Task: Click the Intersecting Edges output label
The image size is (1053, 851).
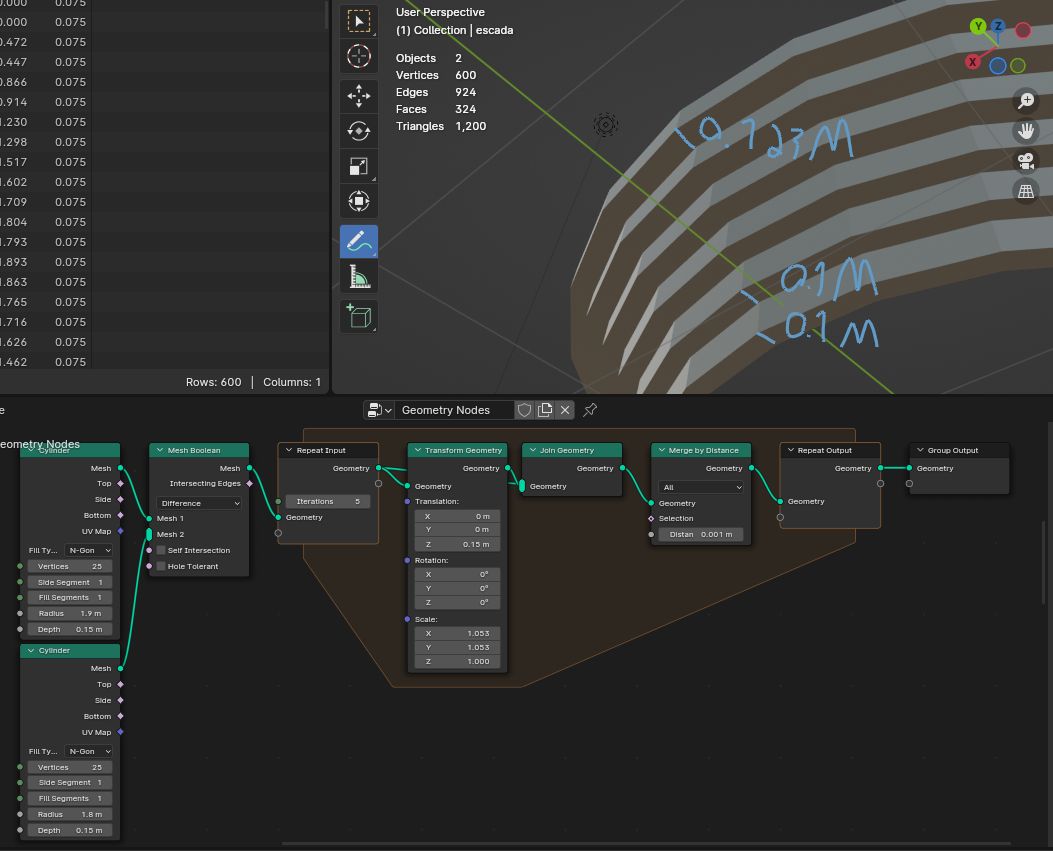Action: [x=205, y=484]
